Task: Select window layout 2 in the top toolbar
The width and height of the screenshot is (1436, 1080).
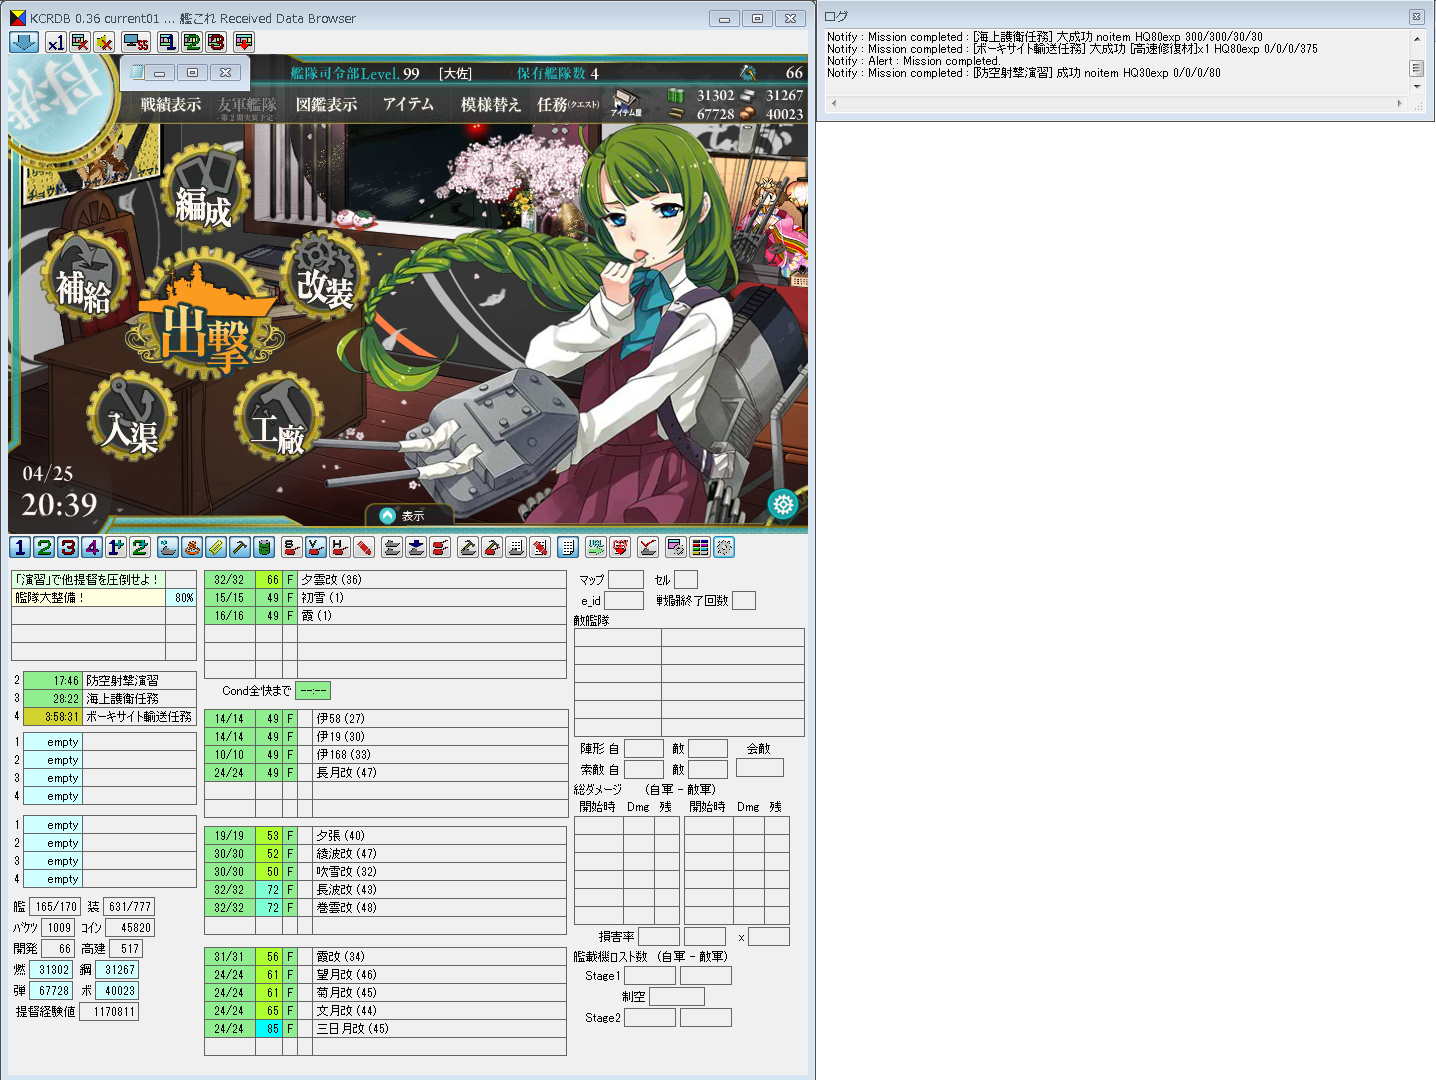Action: [x=191, y=42]
